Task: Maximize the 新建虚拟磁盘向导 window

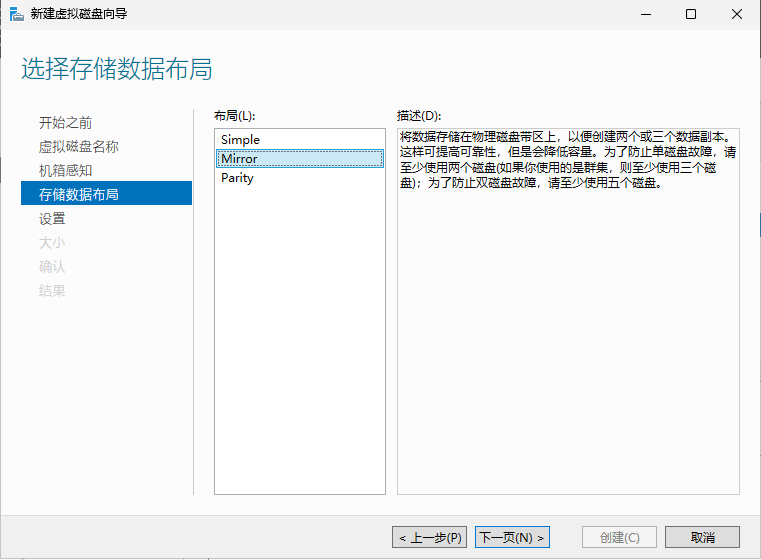Action: pos(691,15)
